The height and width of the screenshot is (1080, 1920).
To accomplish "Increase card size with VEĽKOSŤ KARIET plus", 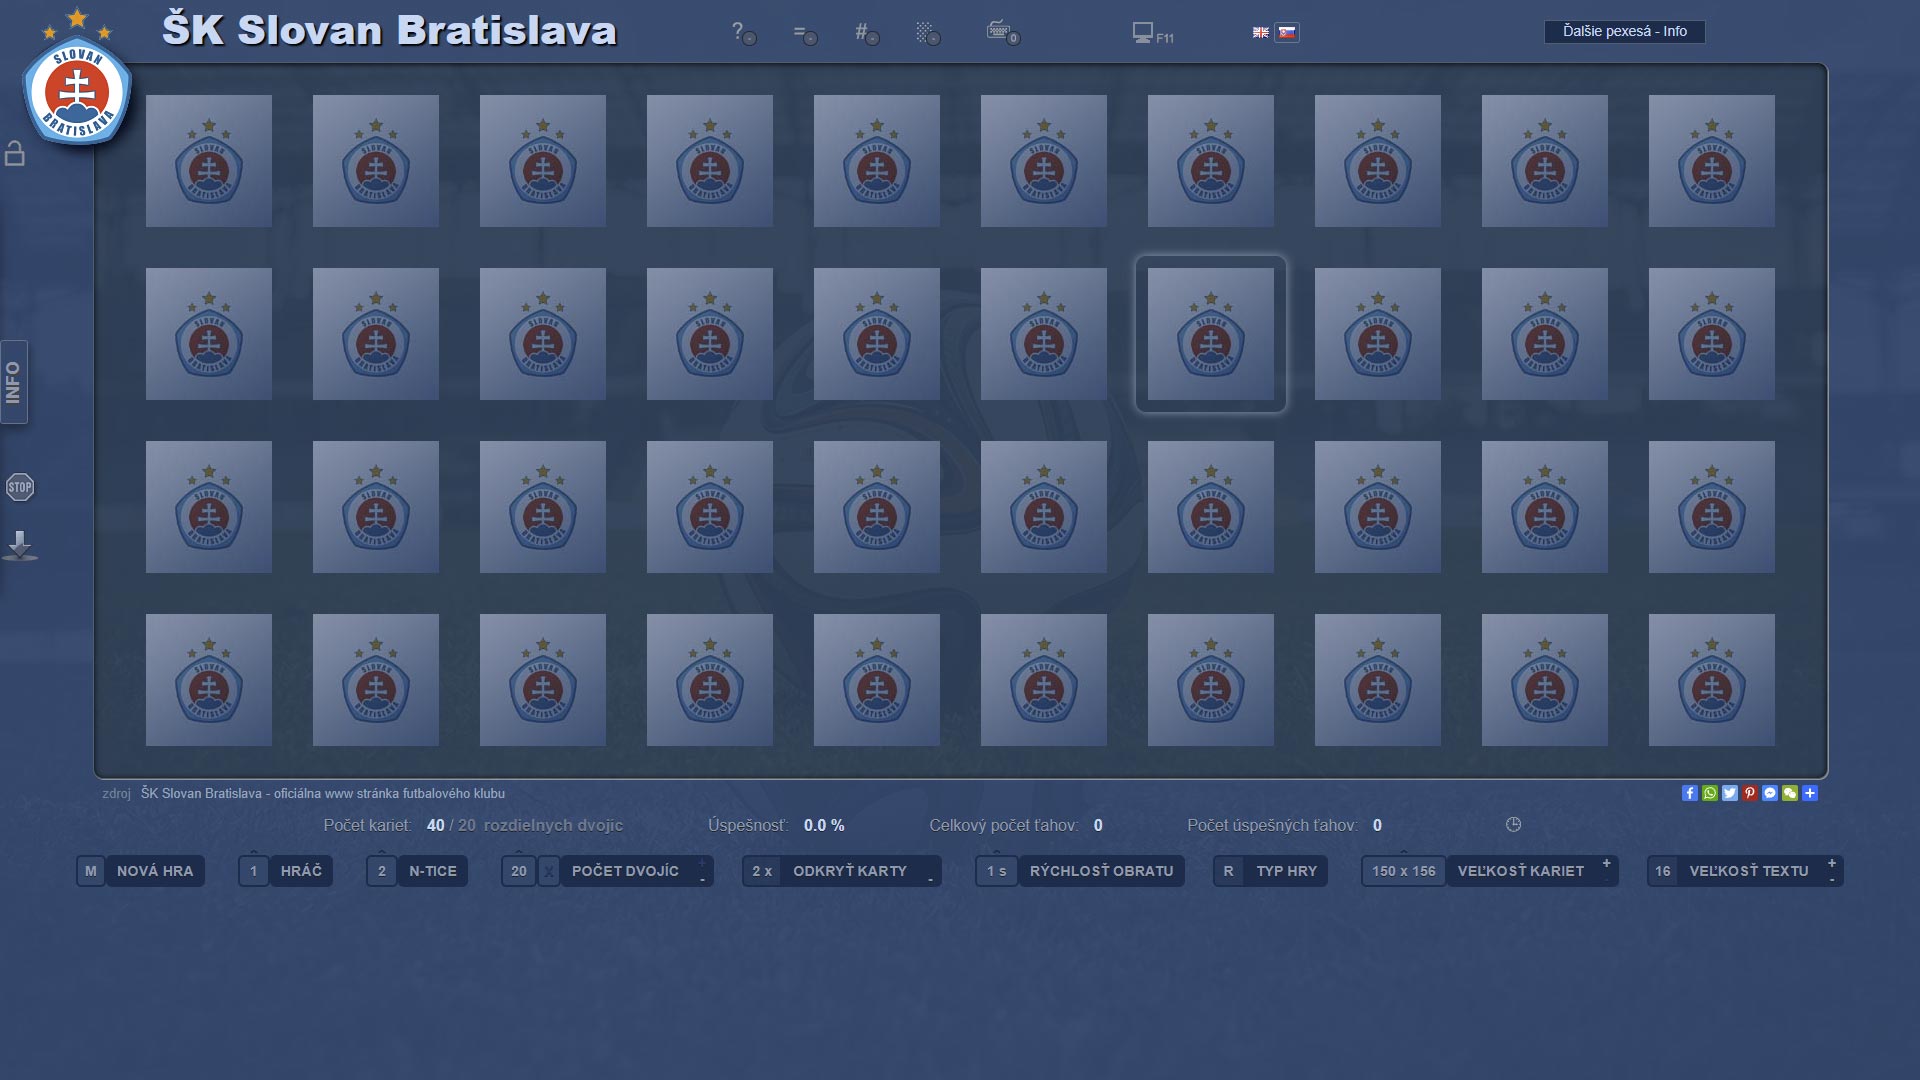I will (1606, 863).
